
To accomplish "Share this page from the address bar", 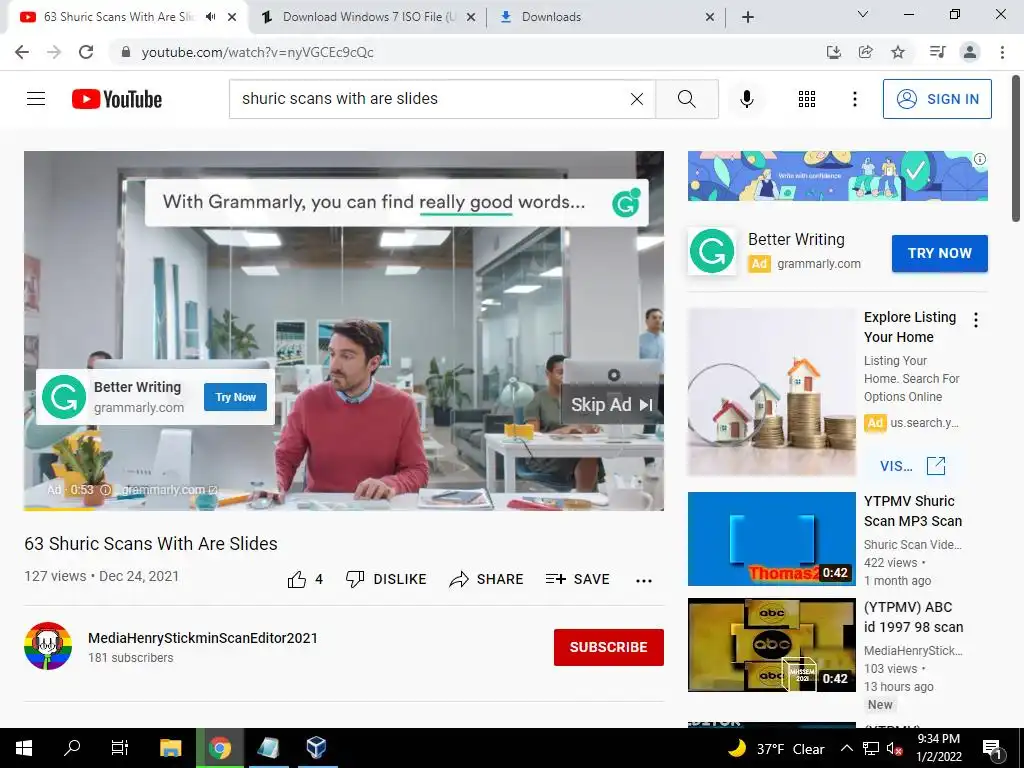I will click(866, 52).
